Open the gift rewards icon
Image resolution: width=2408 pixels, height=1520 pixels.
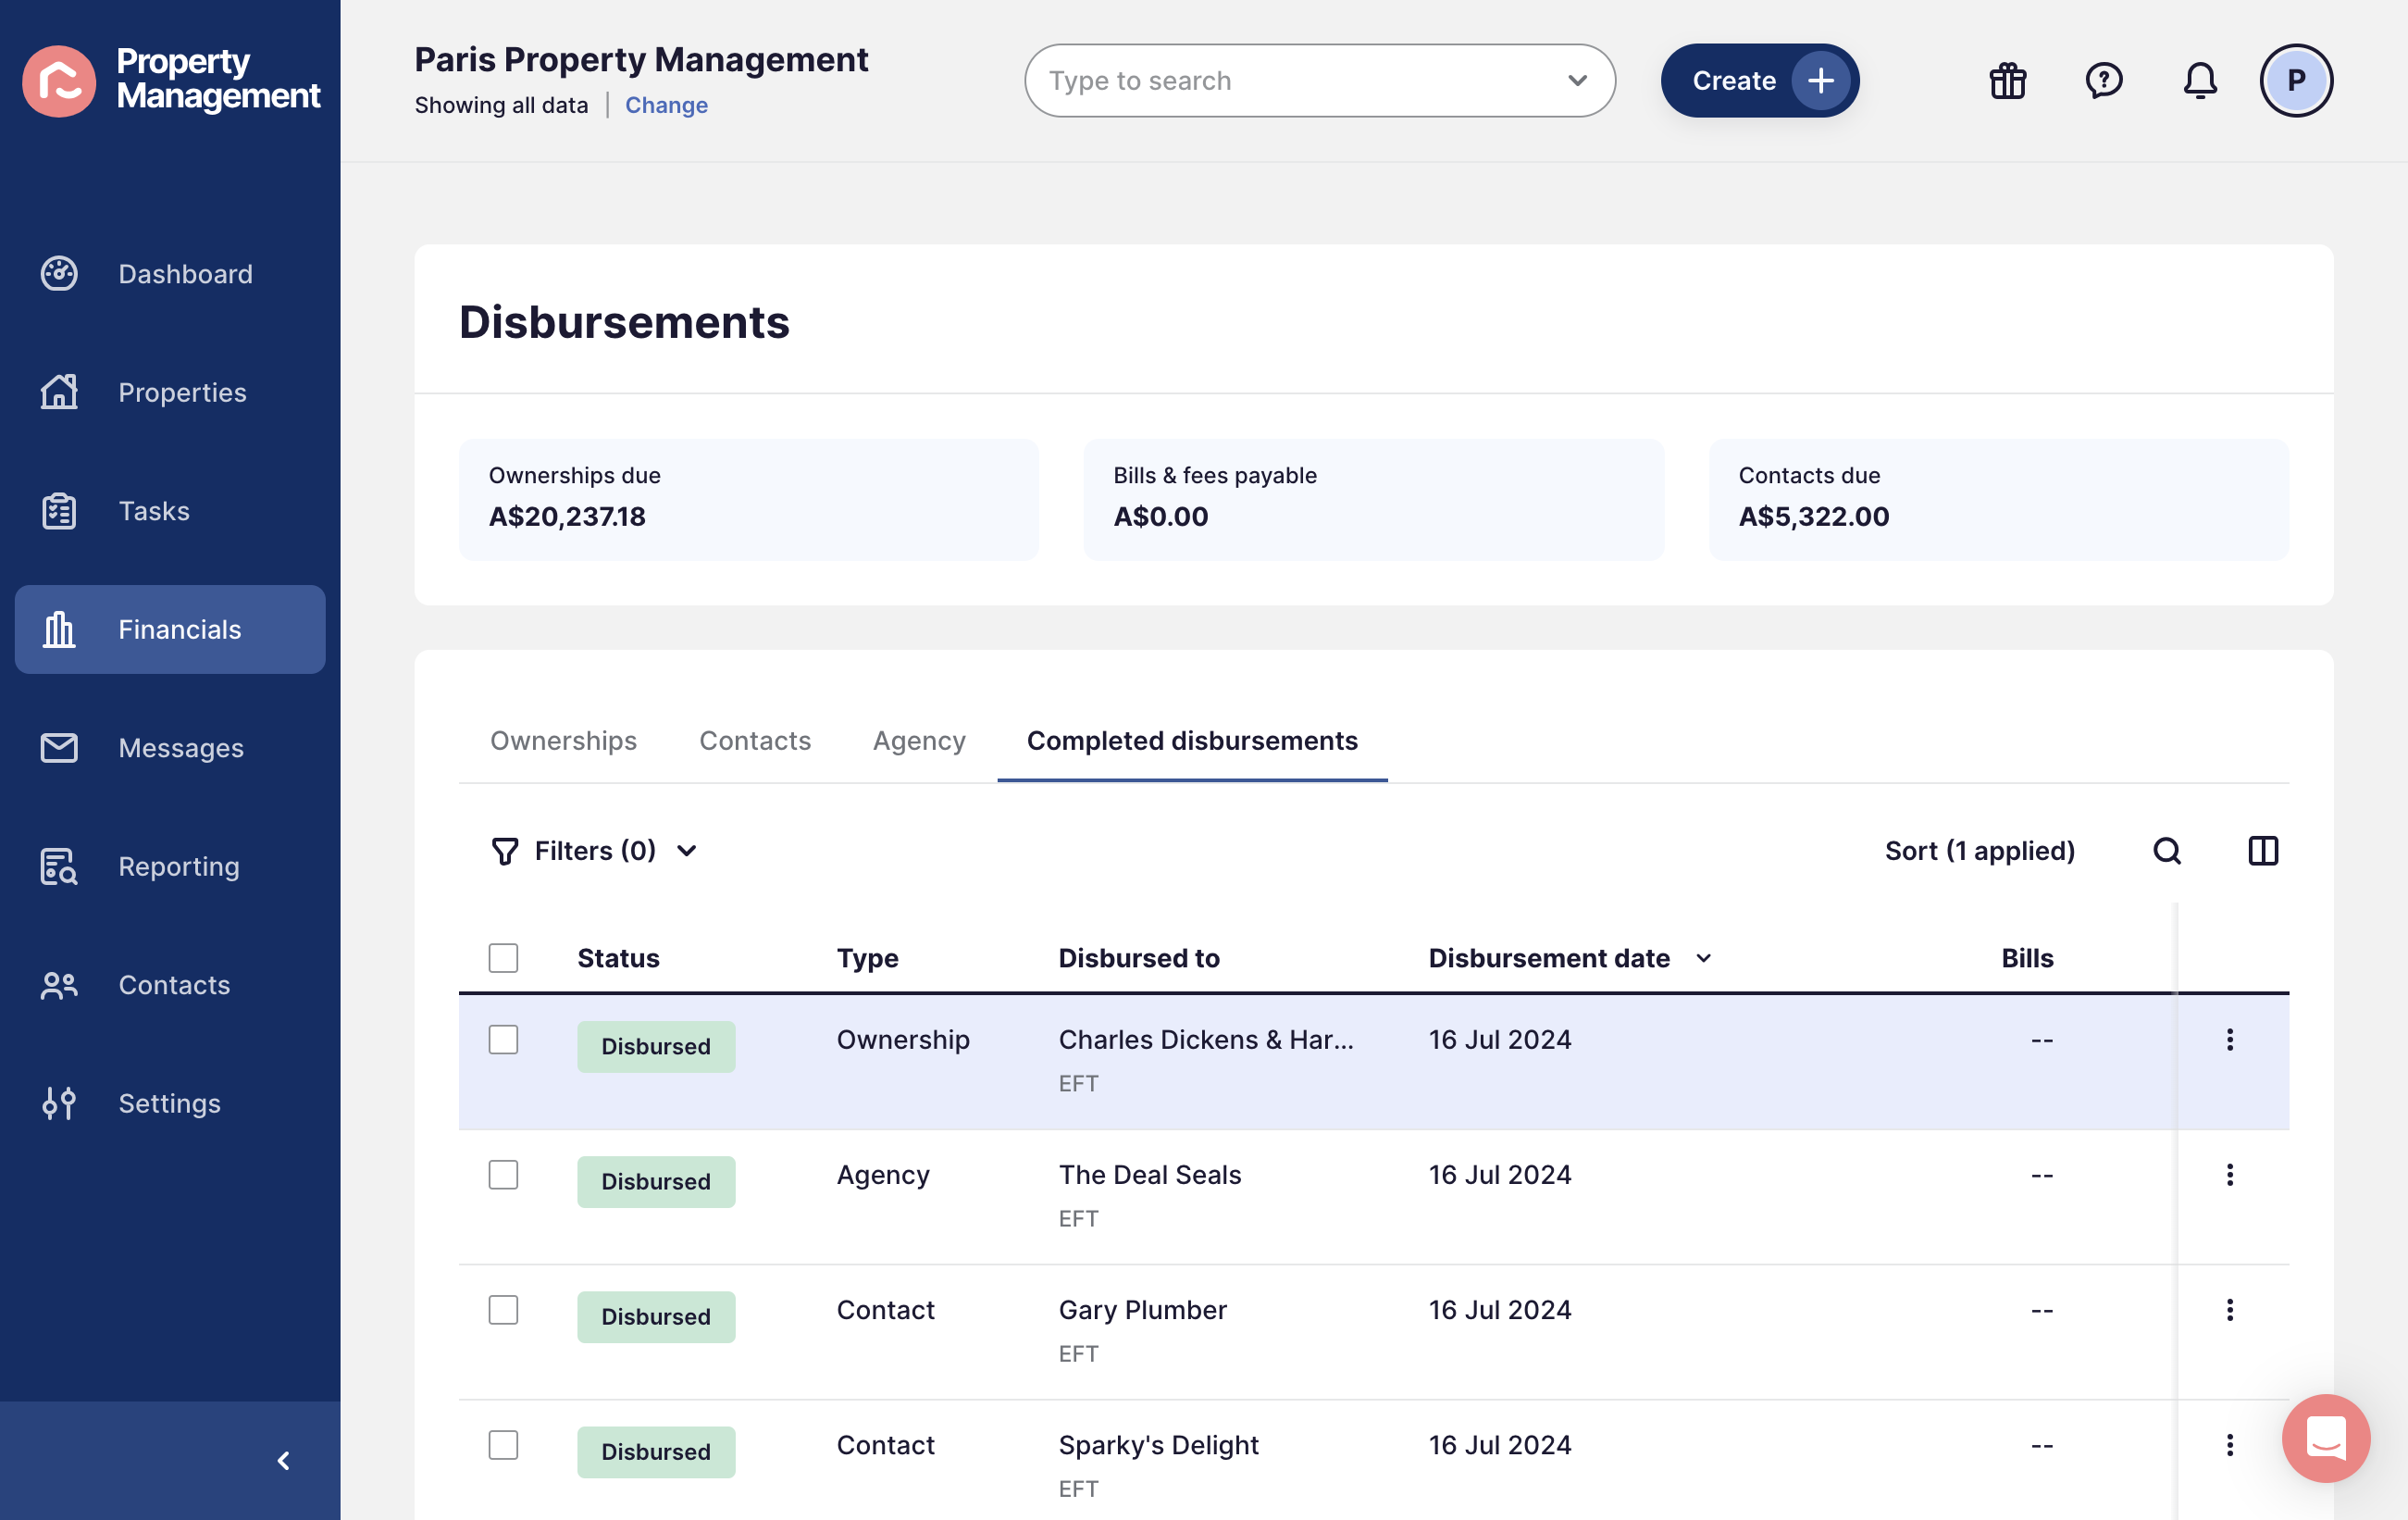2007,80
